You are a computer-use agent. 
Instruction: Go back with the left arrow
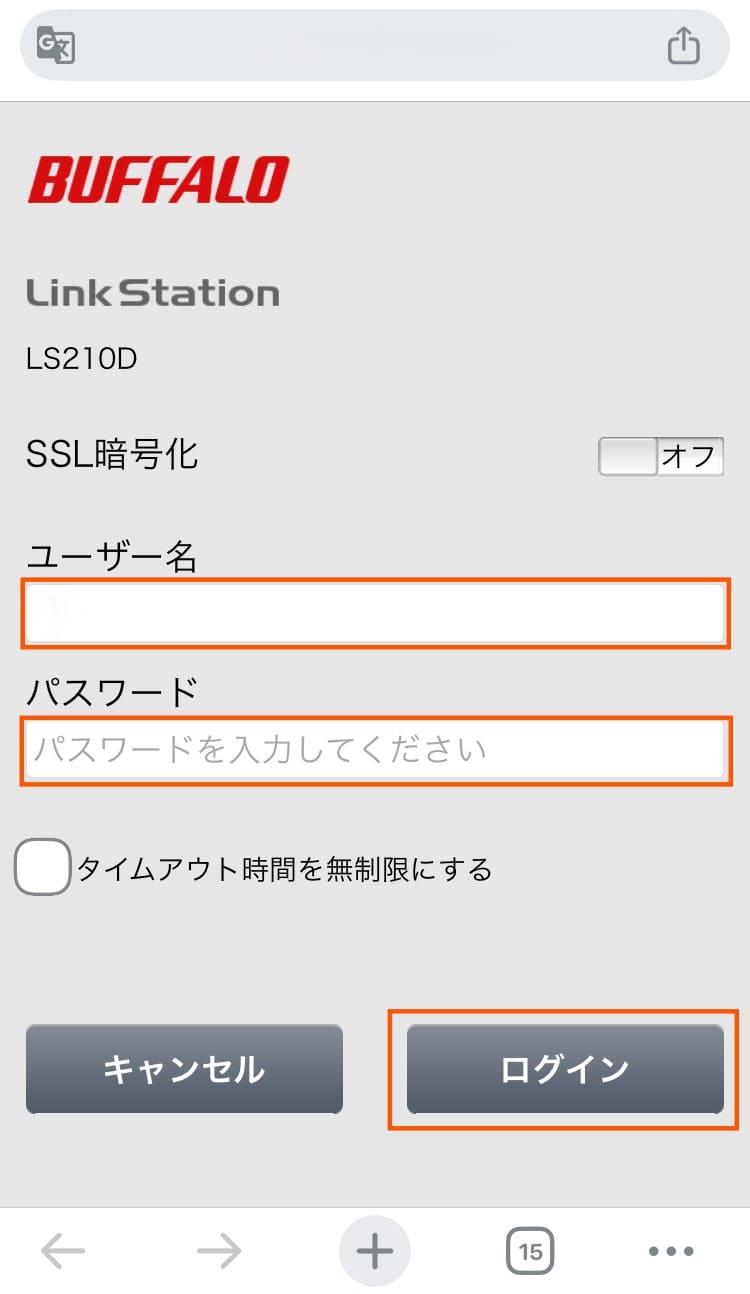[x=63, y=1250]
